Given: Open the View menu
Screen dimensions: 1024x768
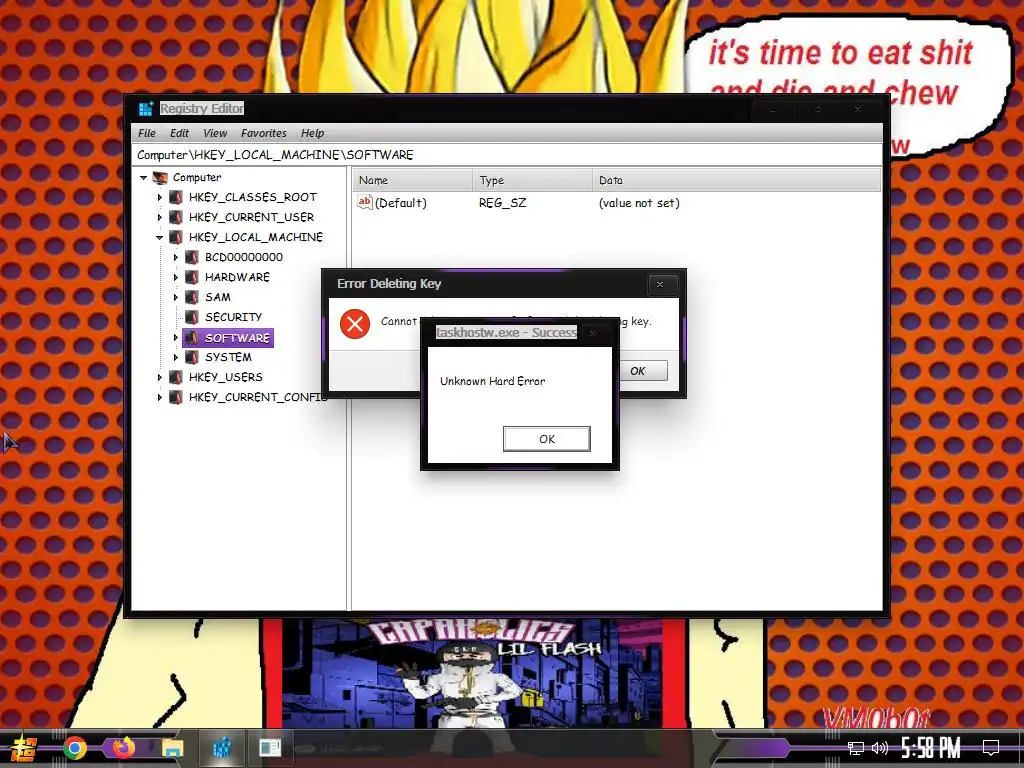Looking at the screenshot, I should click(215, 133).
